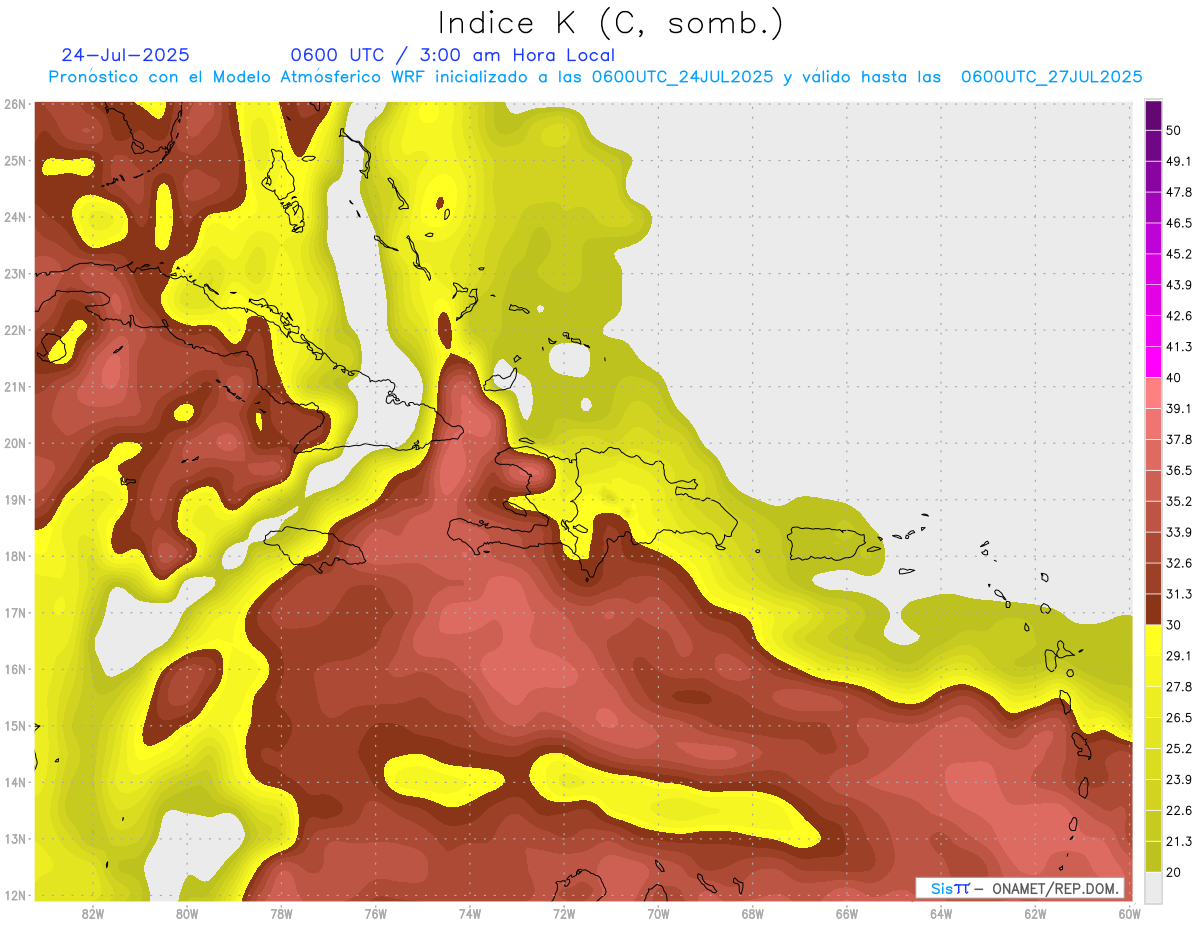This screenshot has width=1200, height=927.
Task: Click the salmon swatch between 39.1 and 40
Action: point(1153,393)
